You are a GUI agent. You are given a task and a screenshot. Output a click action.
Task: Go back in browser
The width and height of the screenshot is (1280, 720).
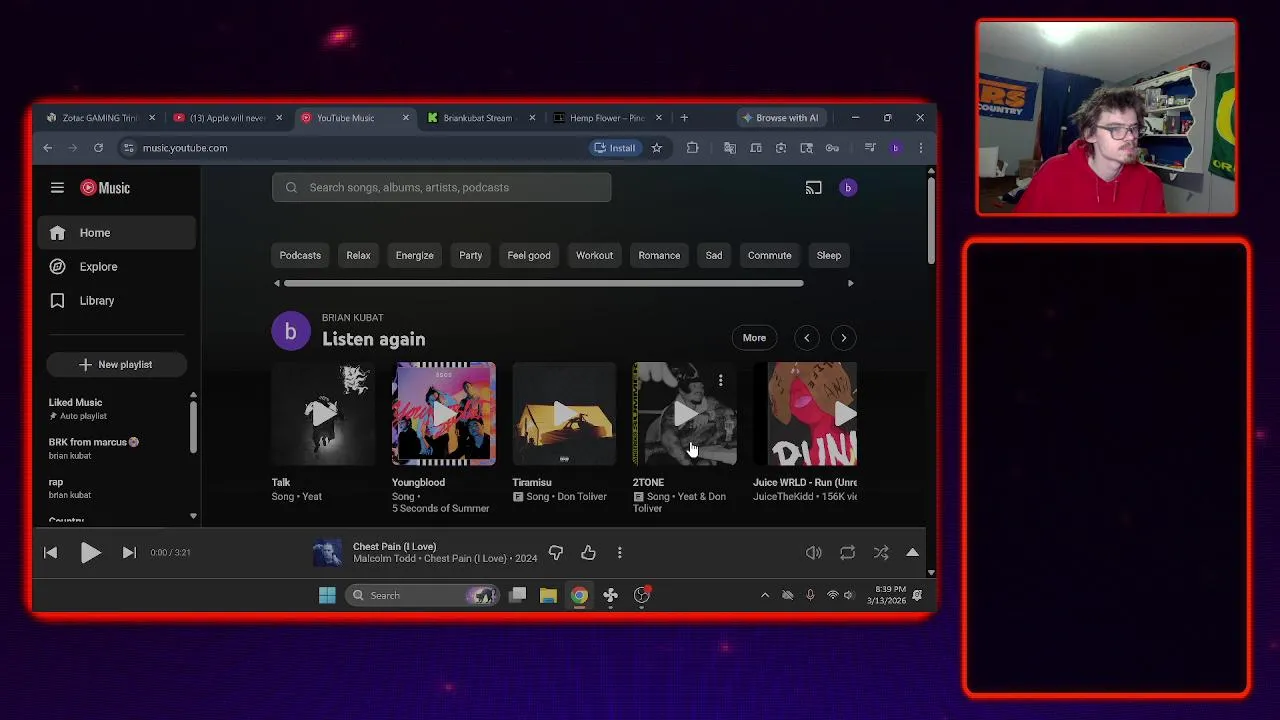pos(47,147)
